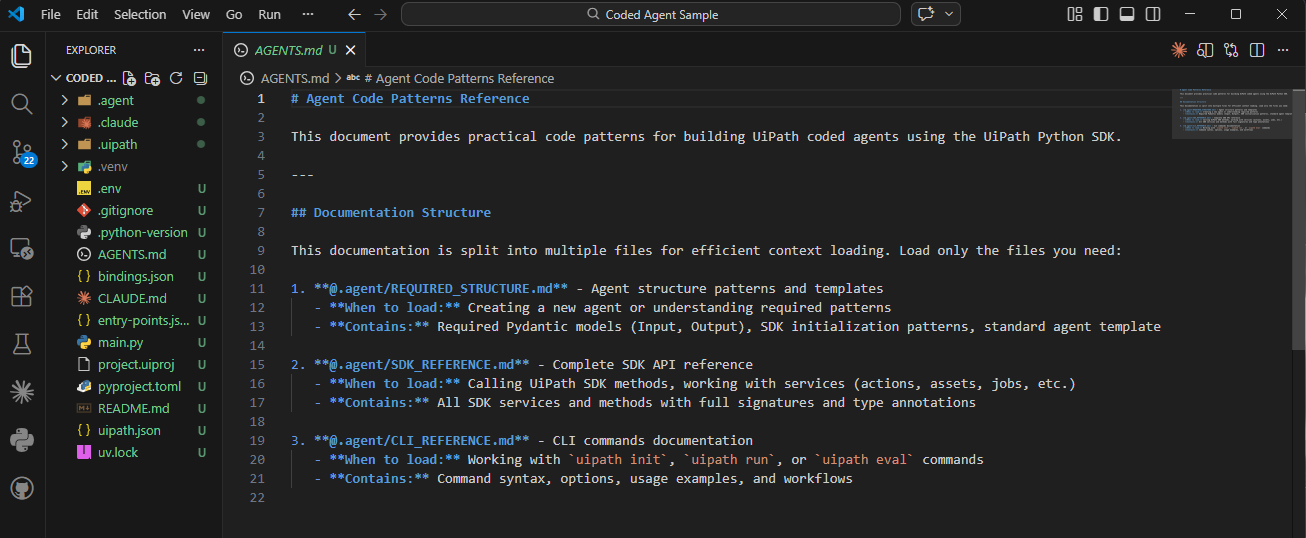Screen dimensions: 1306x538
Task: Open the Explorer view in activity bar
Action: pos(22,56)
